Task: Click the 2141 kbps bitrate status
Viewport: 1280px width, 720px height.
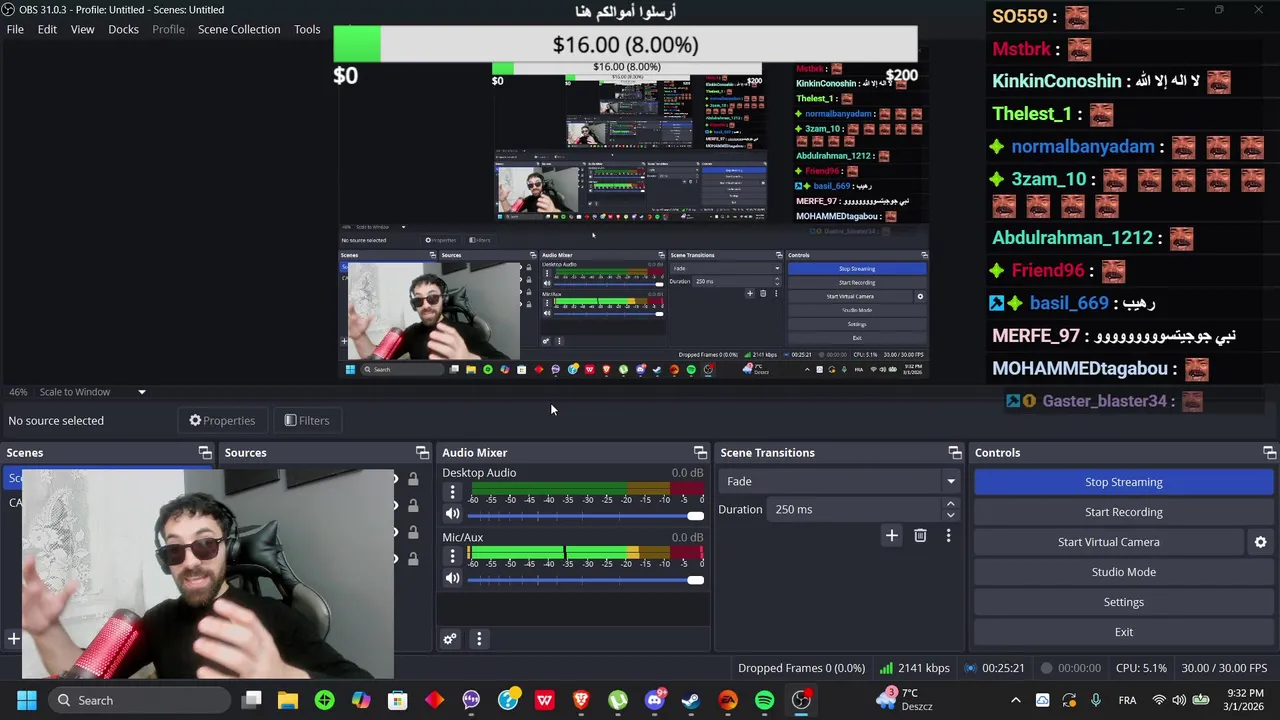Action: pos(914,668)
